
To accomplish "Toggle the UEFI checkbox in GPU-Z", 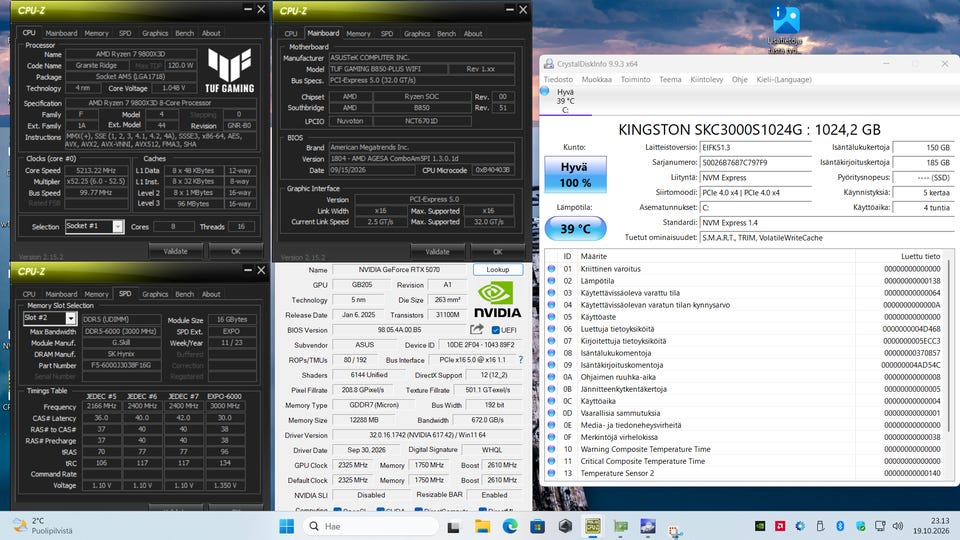I will tap(495, 330).
